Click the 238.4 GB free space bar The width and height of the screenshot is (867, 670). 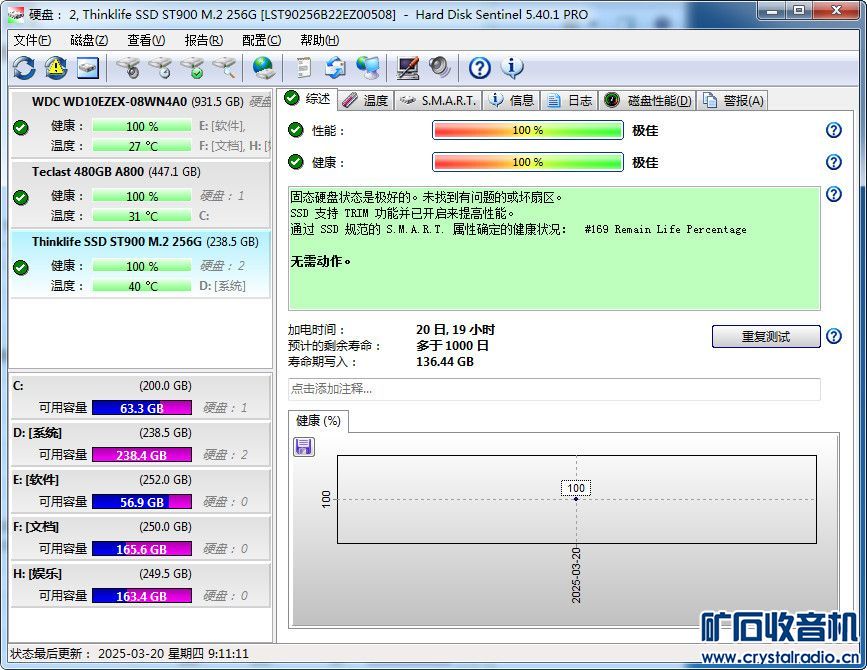[142, 455]
